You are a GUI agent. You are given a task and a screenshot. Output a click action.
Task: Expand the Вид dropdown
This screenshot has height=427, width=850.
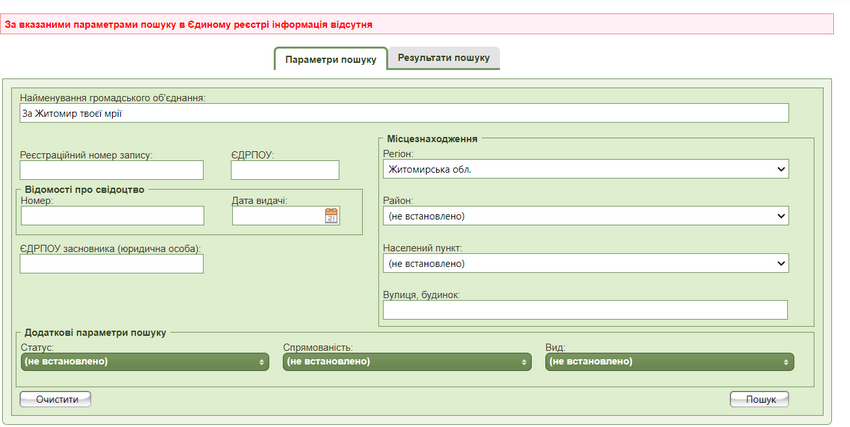click(669, 361)
